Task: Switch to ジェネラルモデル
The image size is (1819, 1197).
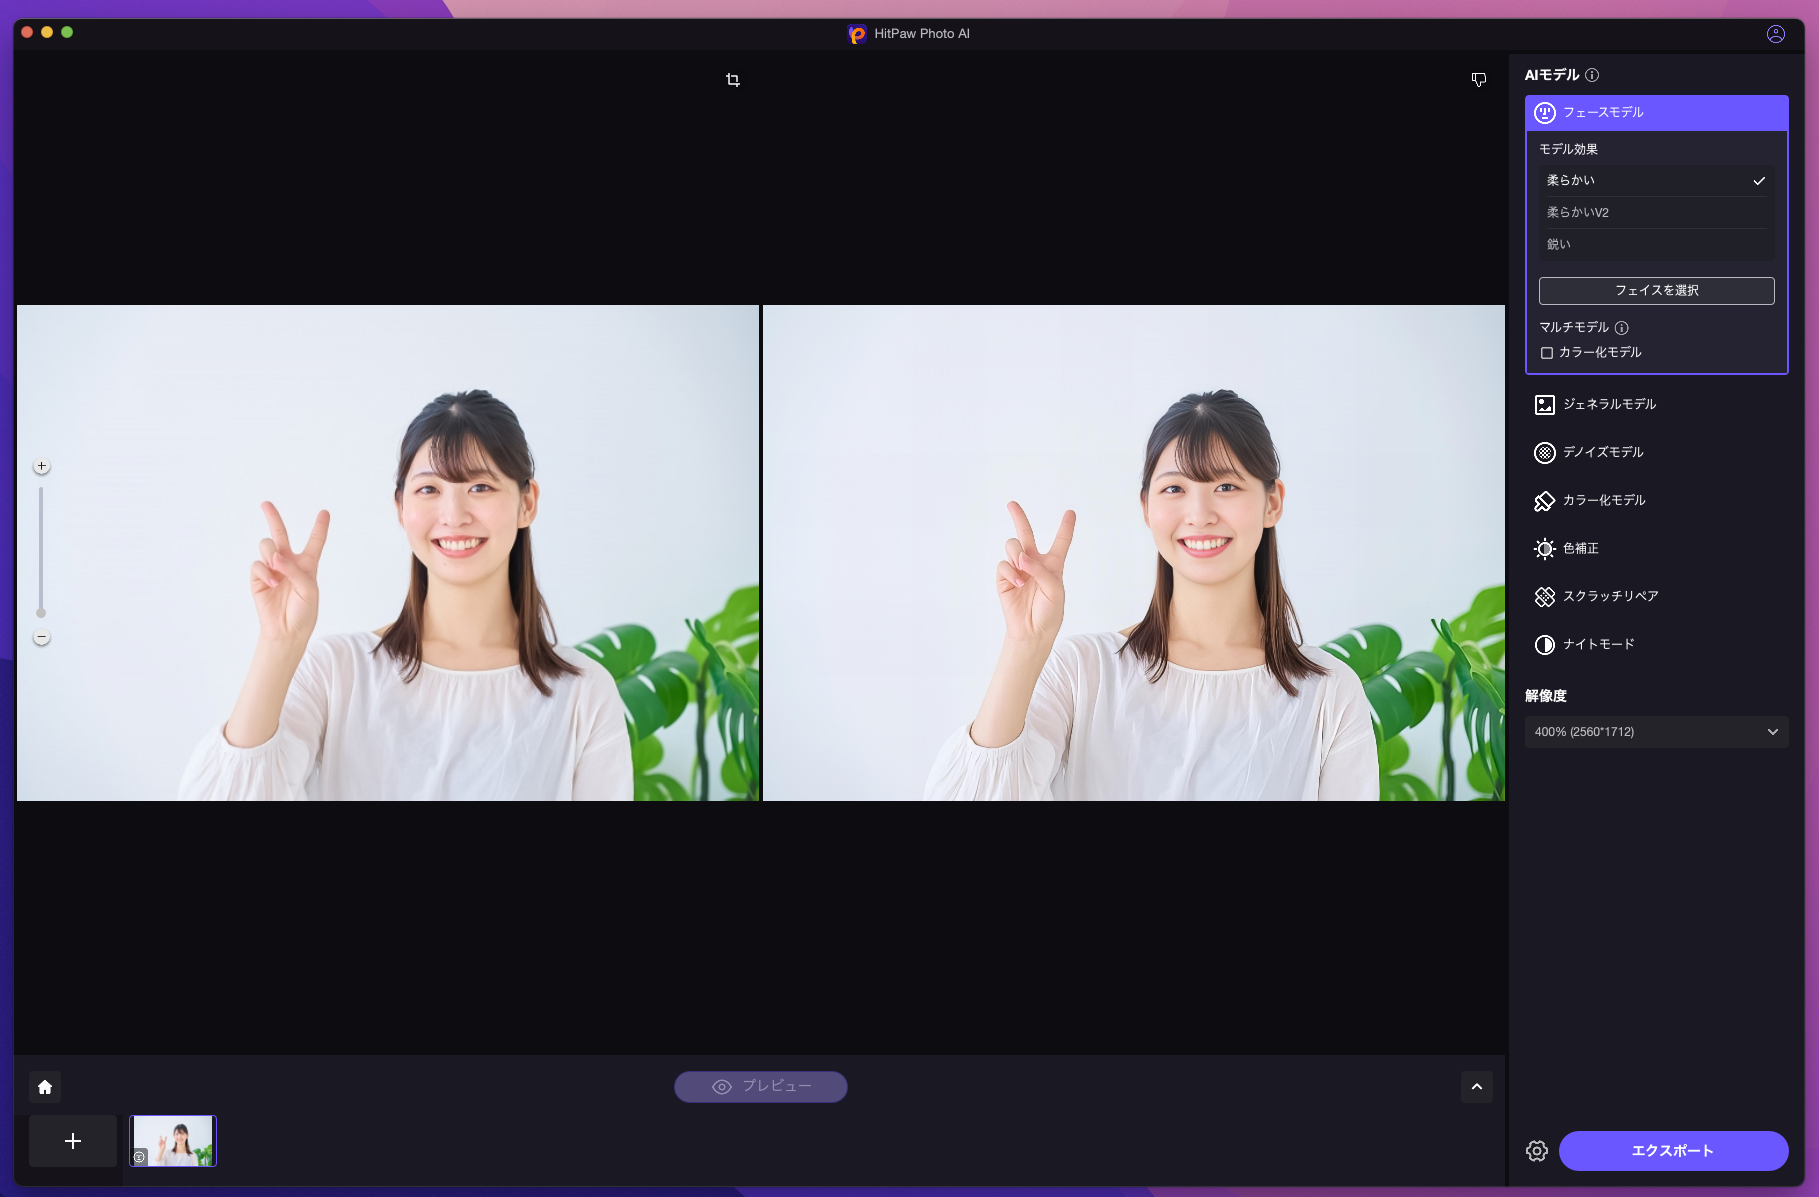Action: [1657, 405]
